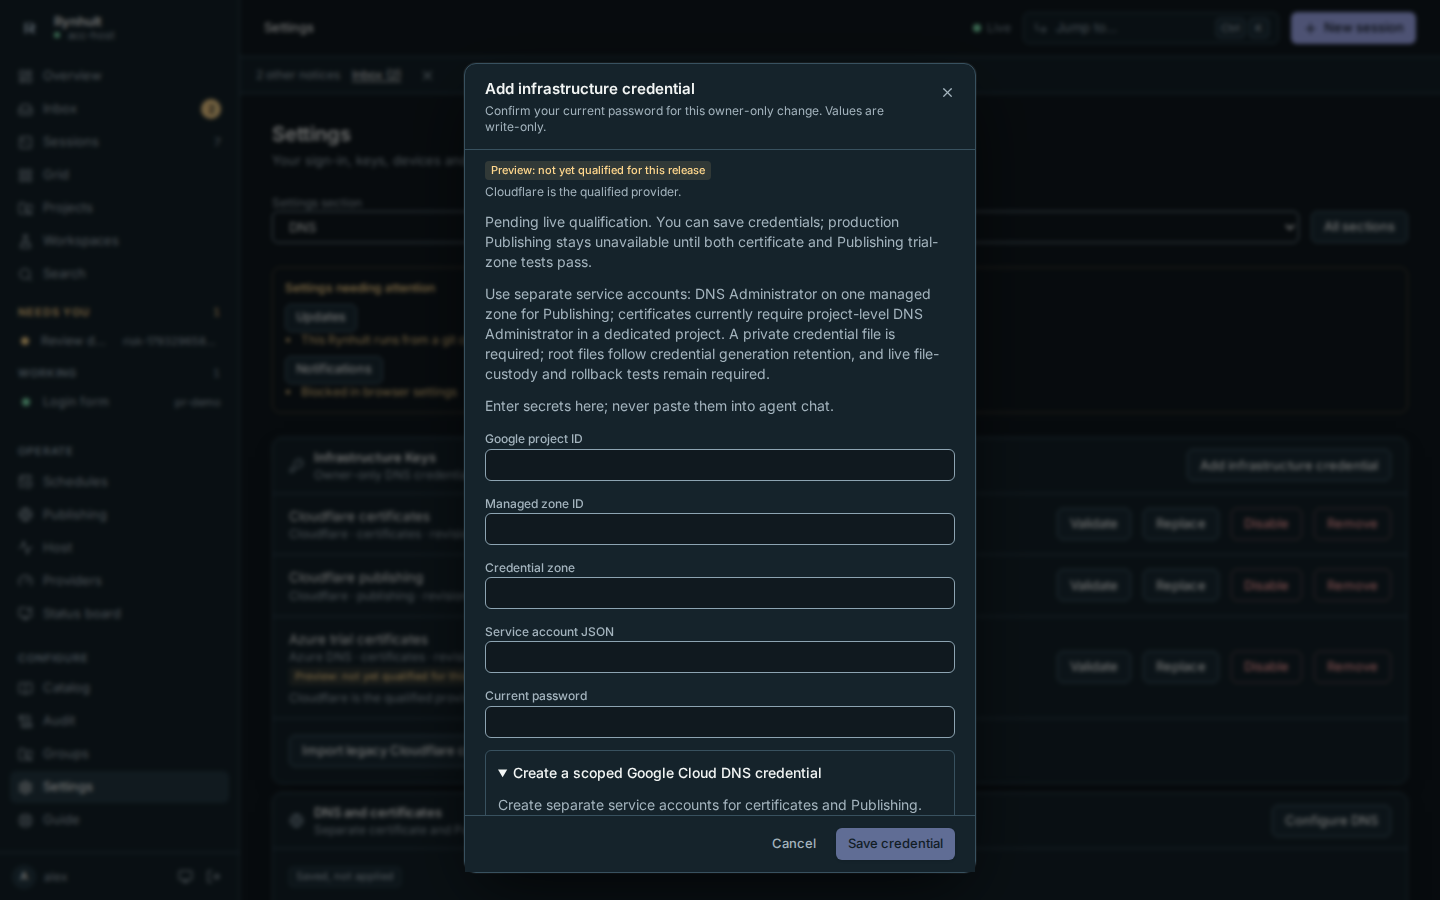Click the Notifications attention button
Screen dimensions: 1440x900
tap(333, 369)
